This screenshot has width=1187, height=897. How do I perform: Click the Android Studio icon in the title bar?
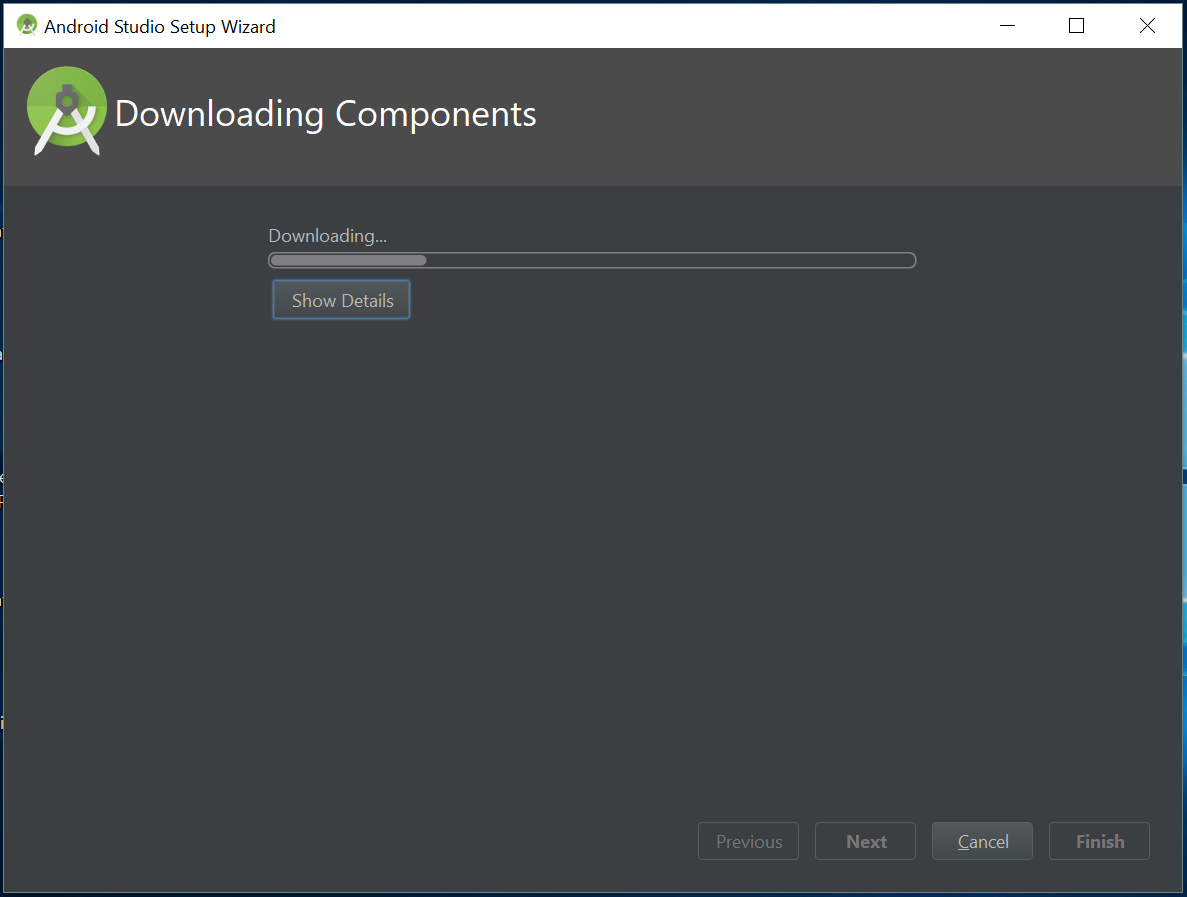[x=26, y=24]
